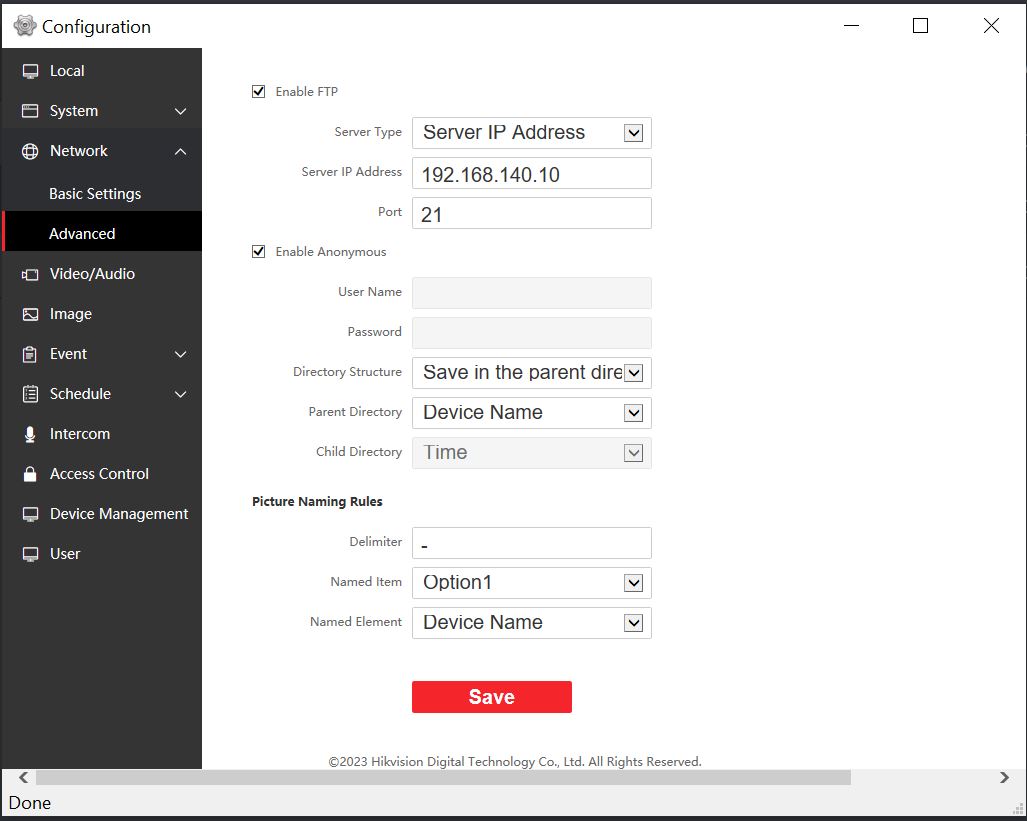
Task: Open Basic Settings under Network
Action: [95, 194]
